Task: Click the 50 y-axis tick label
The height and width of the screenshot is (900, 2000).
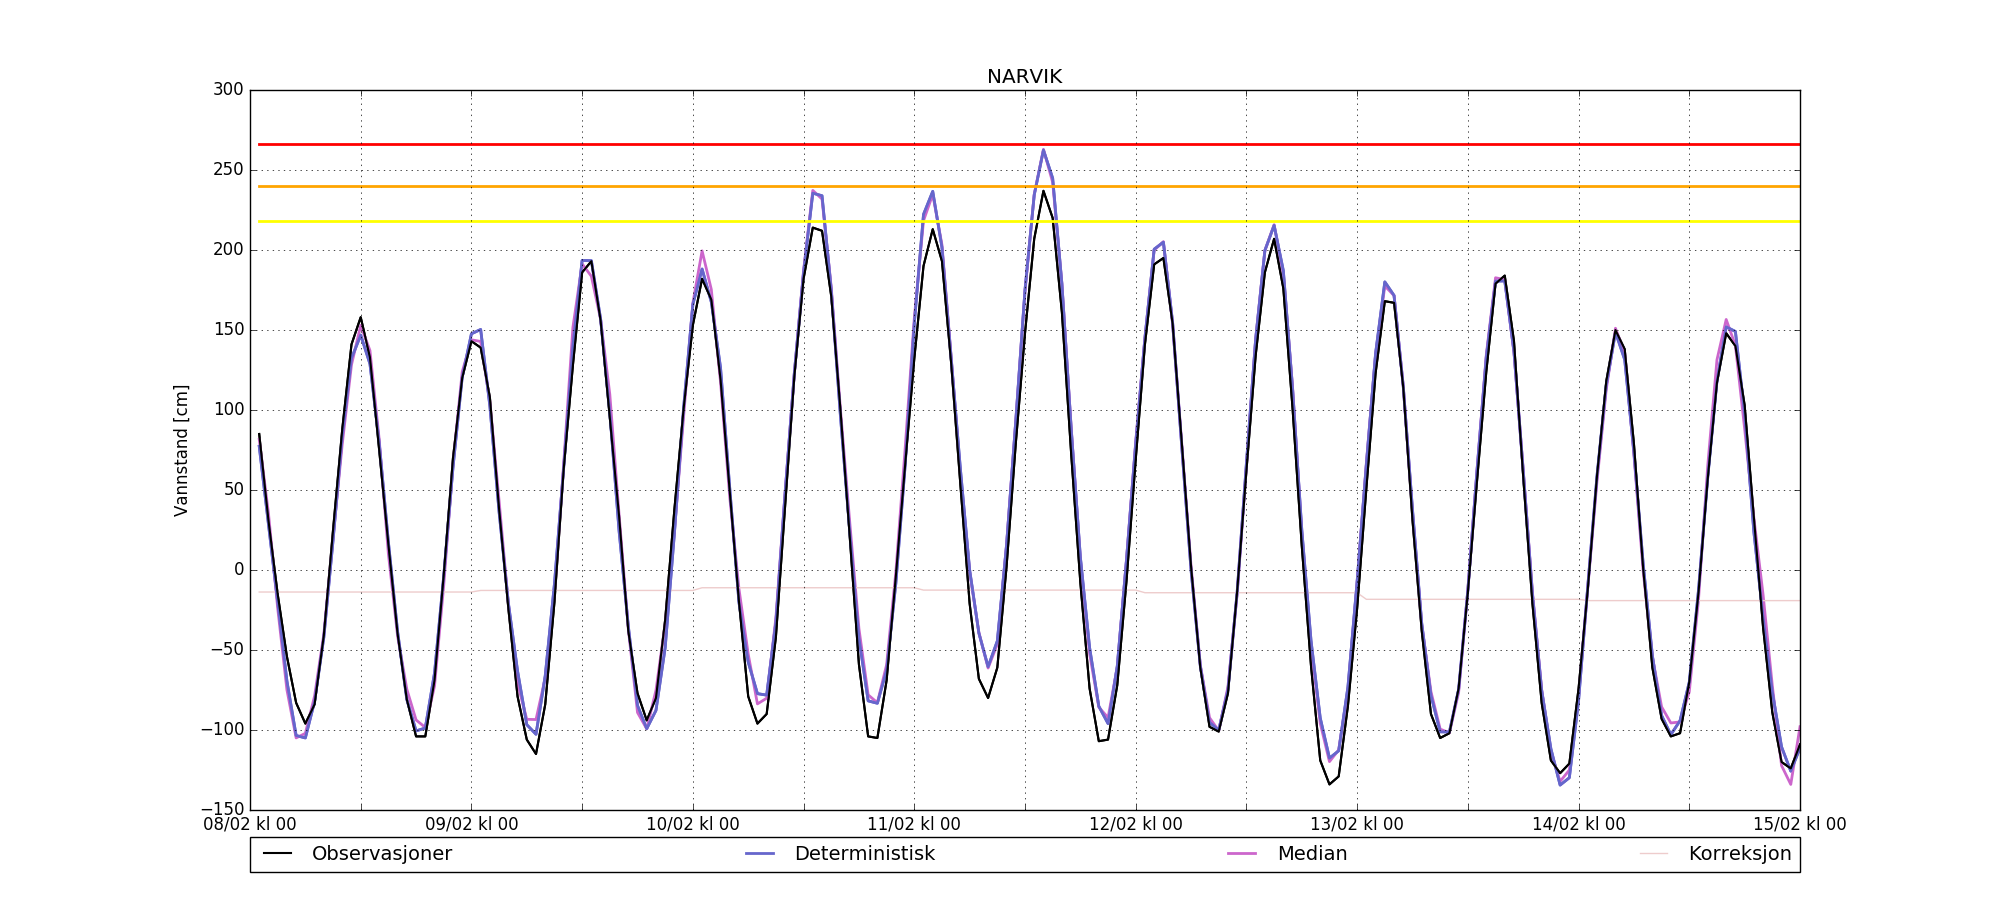Action: [233, 490]
